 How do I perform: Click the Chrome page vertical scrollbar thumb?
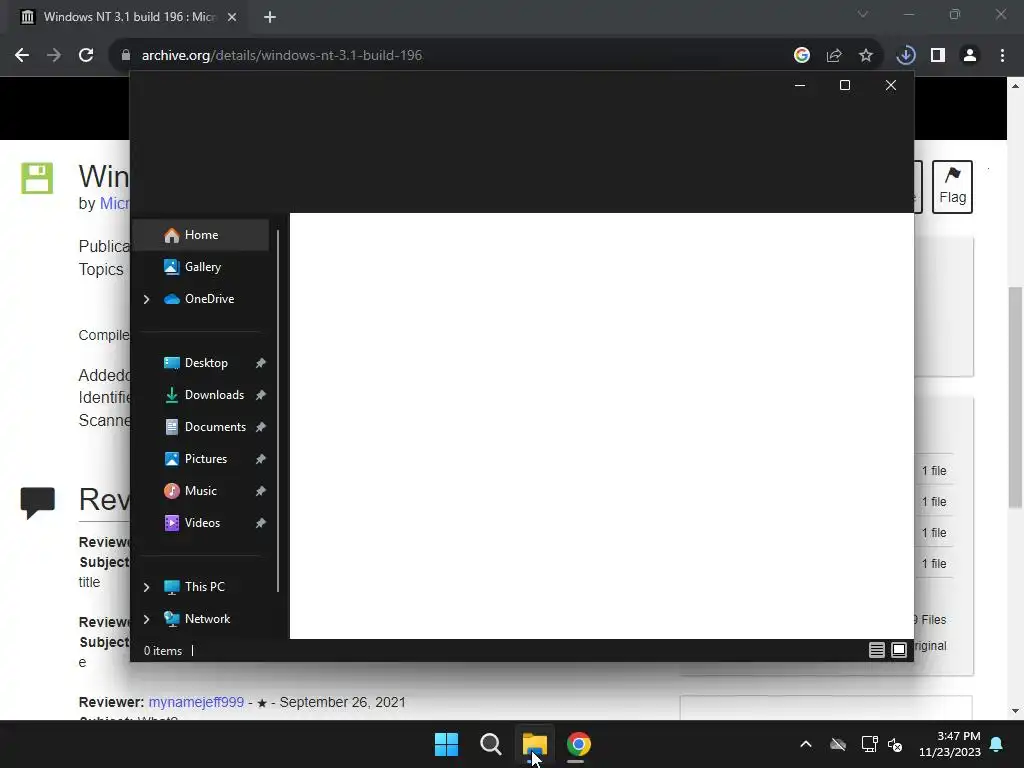tap(1016, 397)
